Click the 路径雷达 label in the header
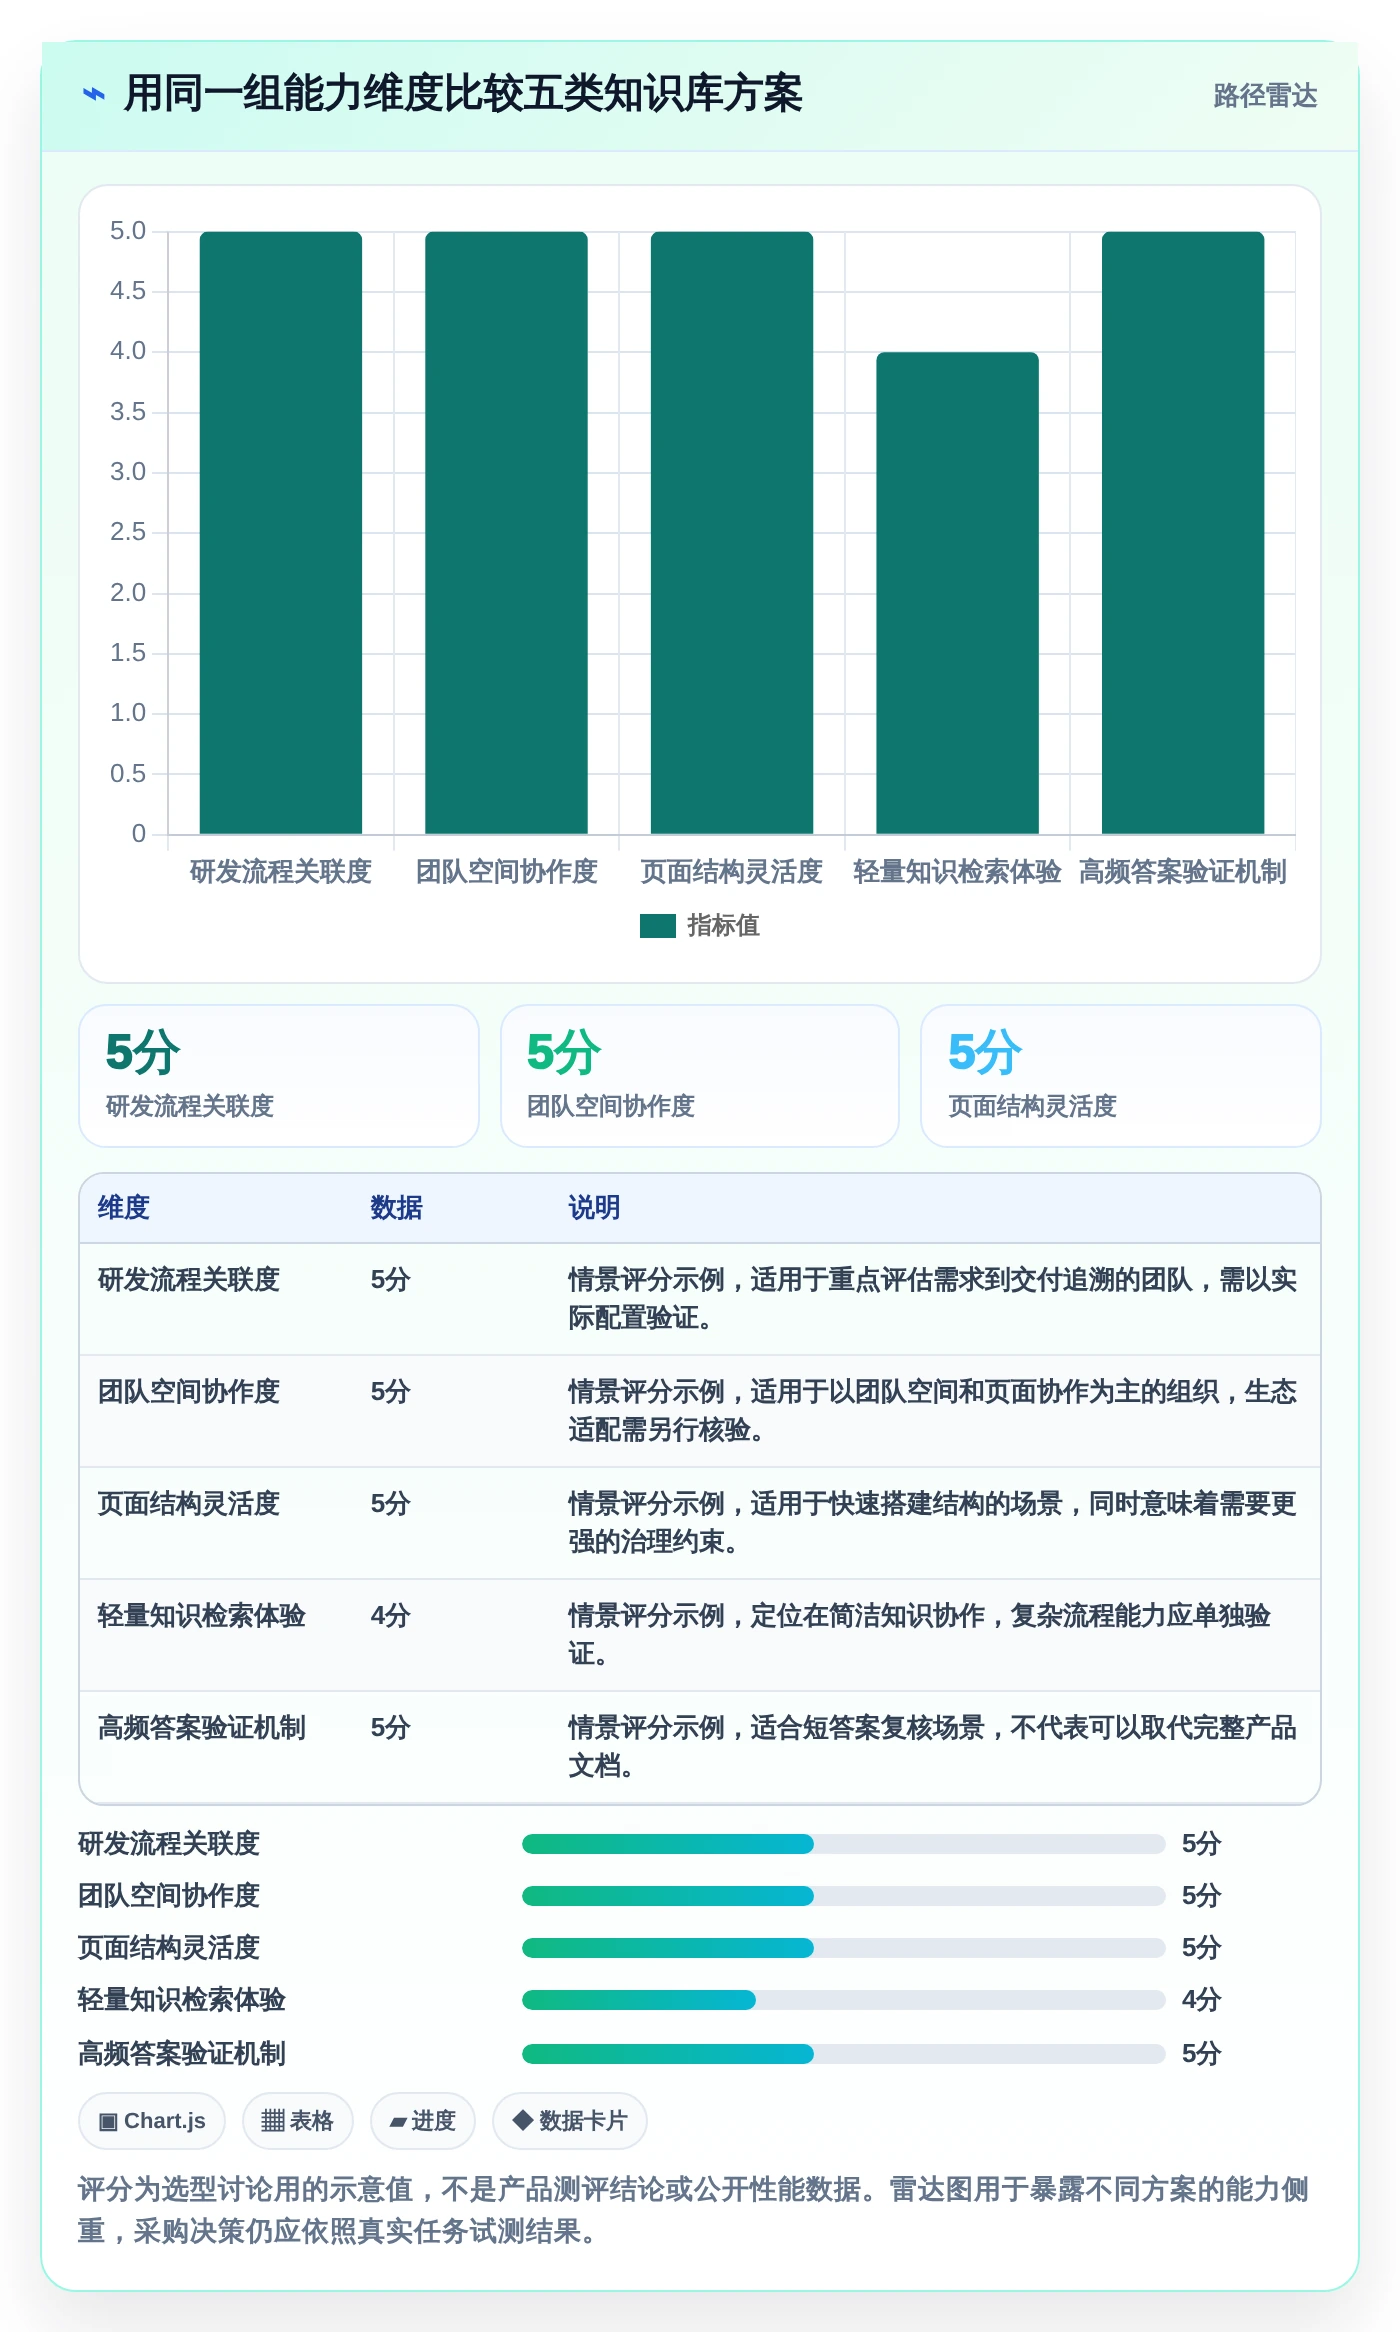 pyautogui.click(x=1265, y=95)
